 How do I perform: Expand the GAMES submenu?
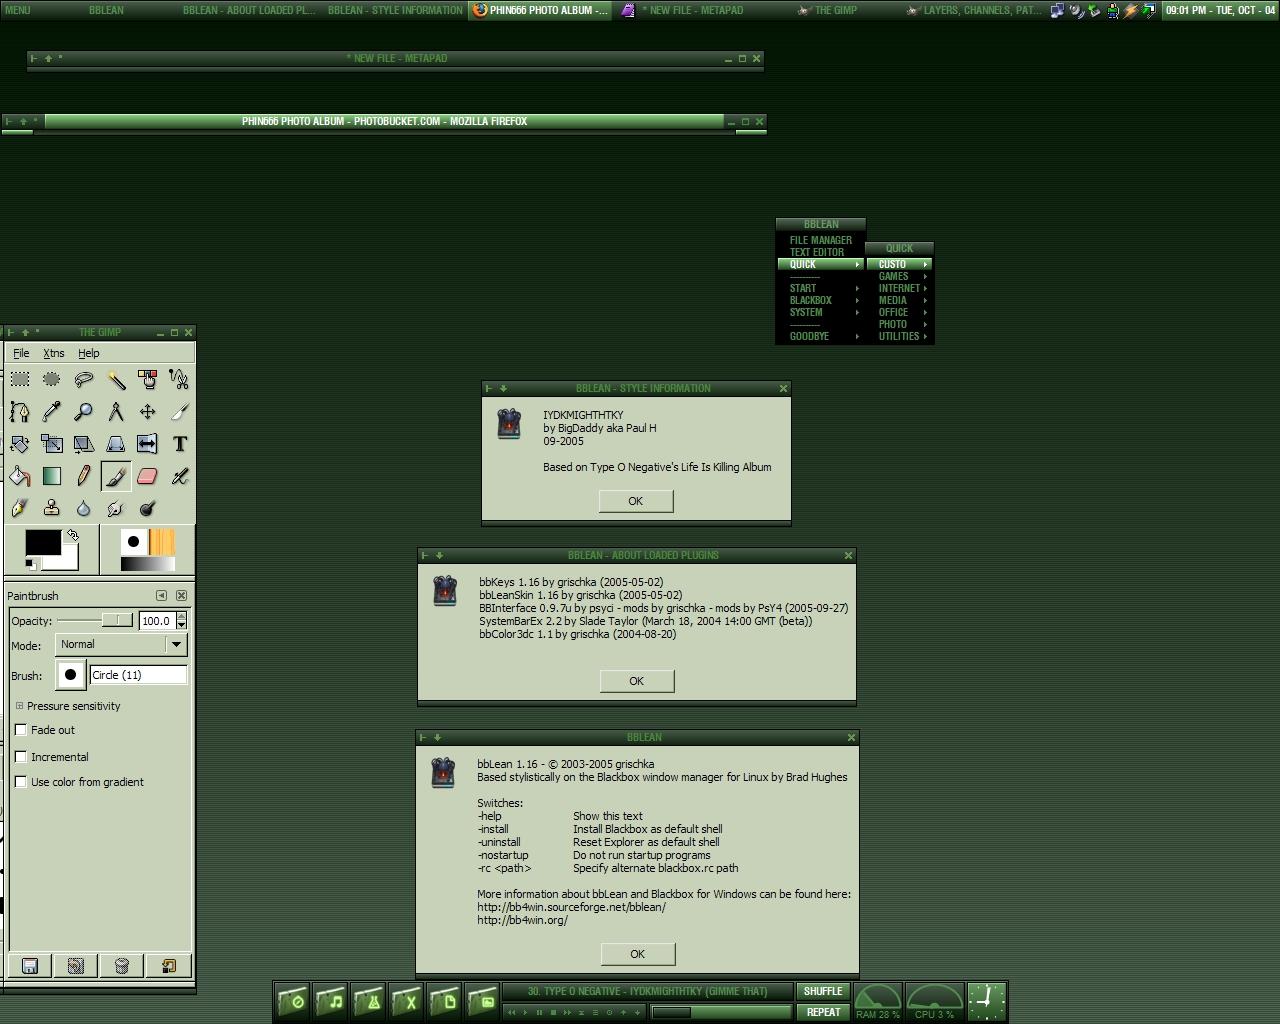coord(900,276)
